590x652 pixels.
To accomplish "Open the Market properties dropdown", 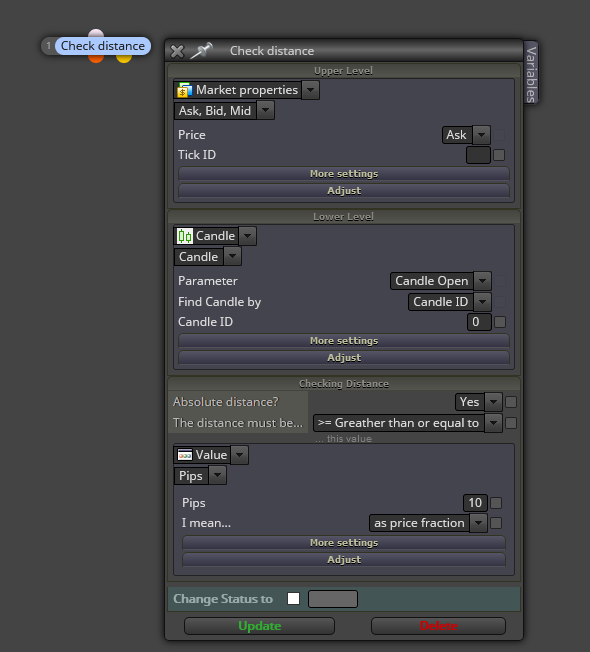I will coord(311,90).
